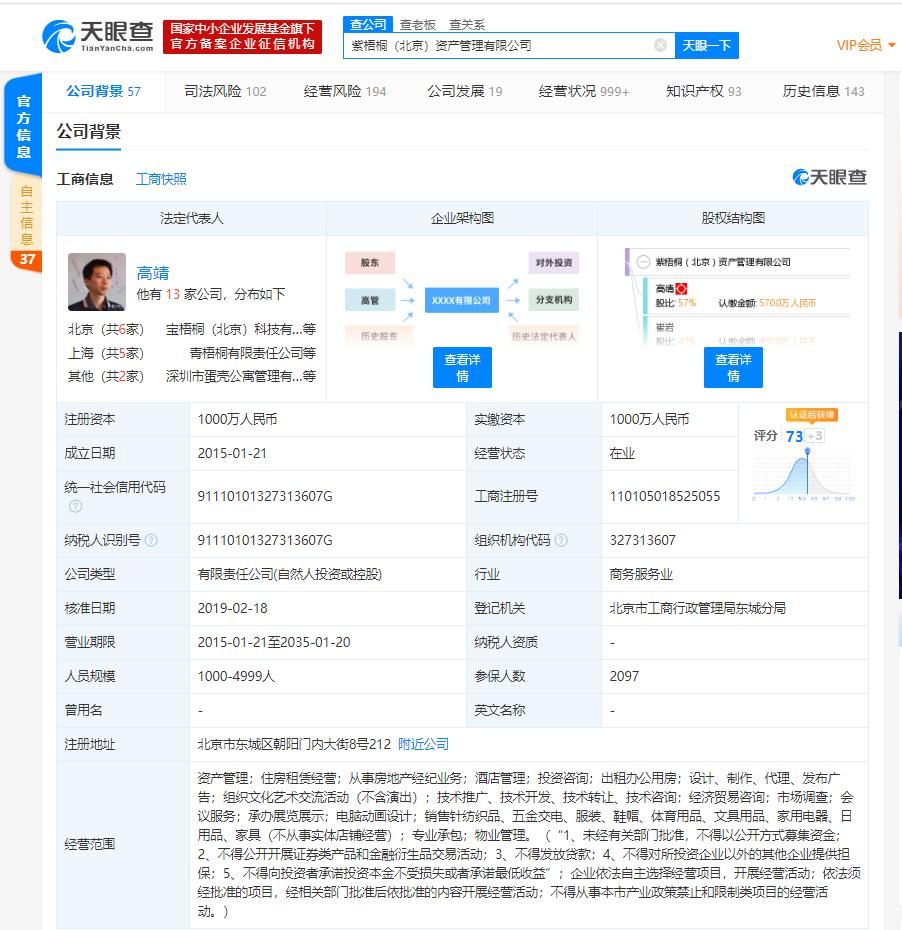Click help icon next to 统一社会信用代码
Screen dimensions: 902x930
pyautogui.click(x=75, y=506)
